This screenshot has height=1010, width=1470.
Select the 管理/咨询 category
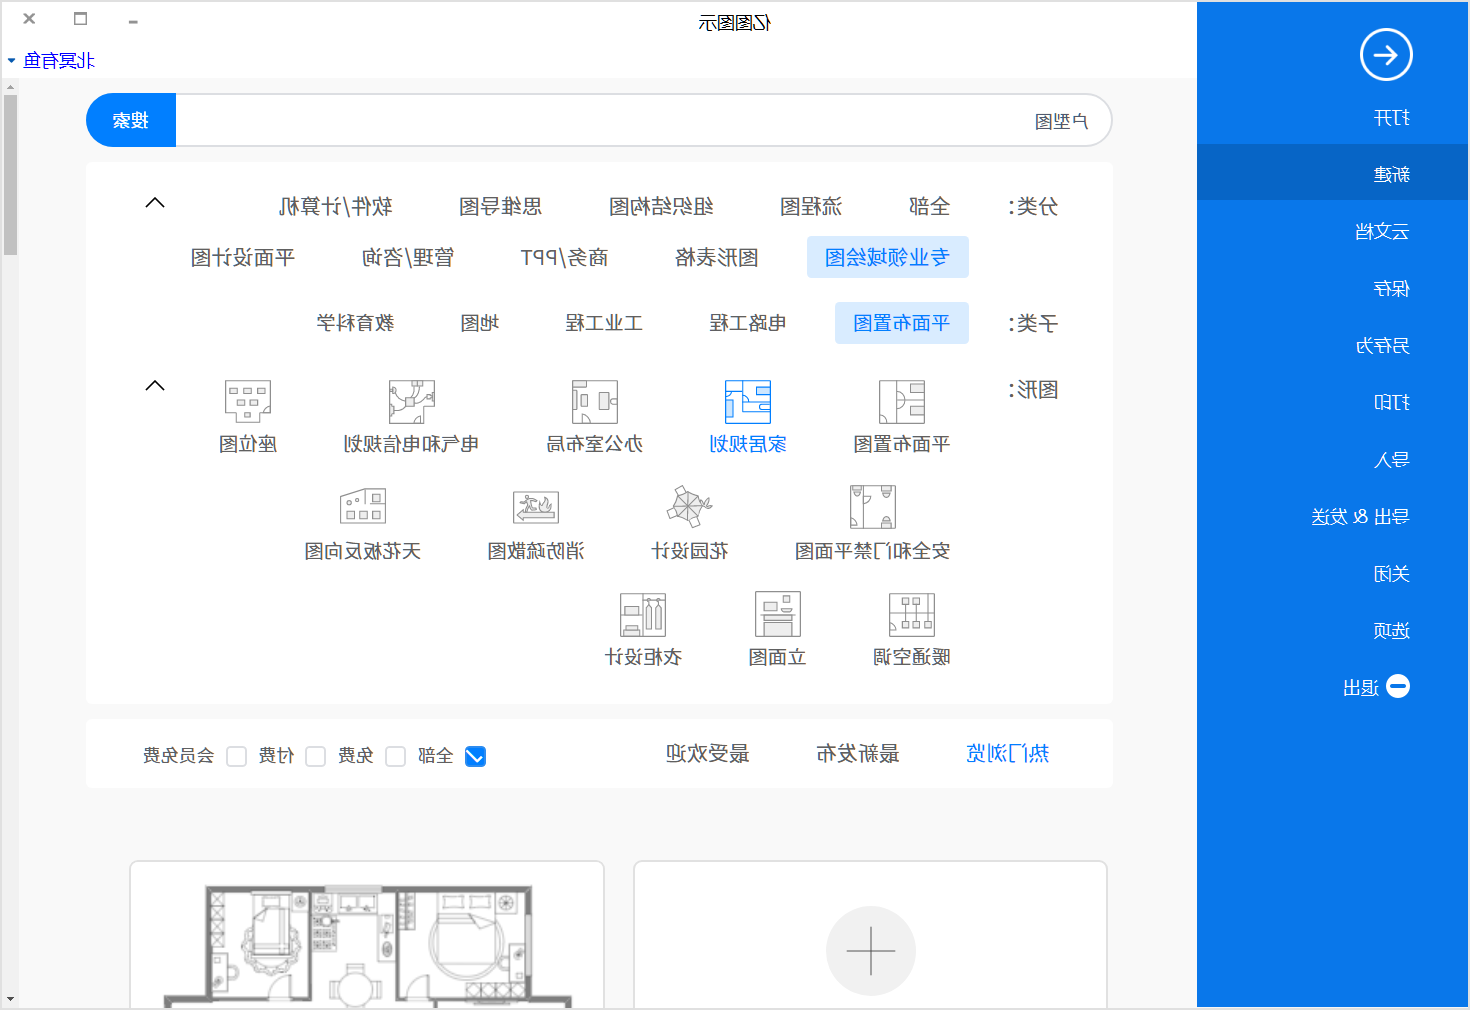point(408,257)
